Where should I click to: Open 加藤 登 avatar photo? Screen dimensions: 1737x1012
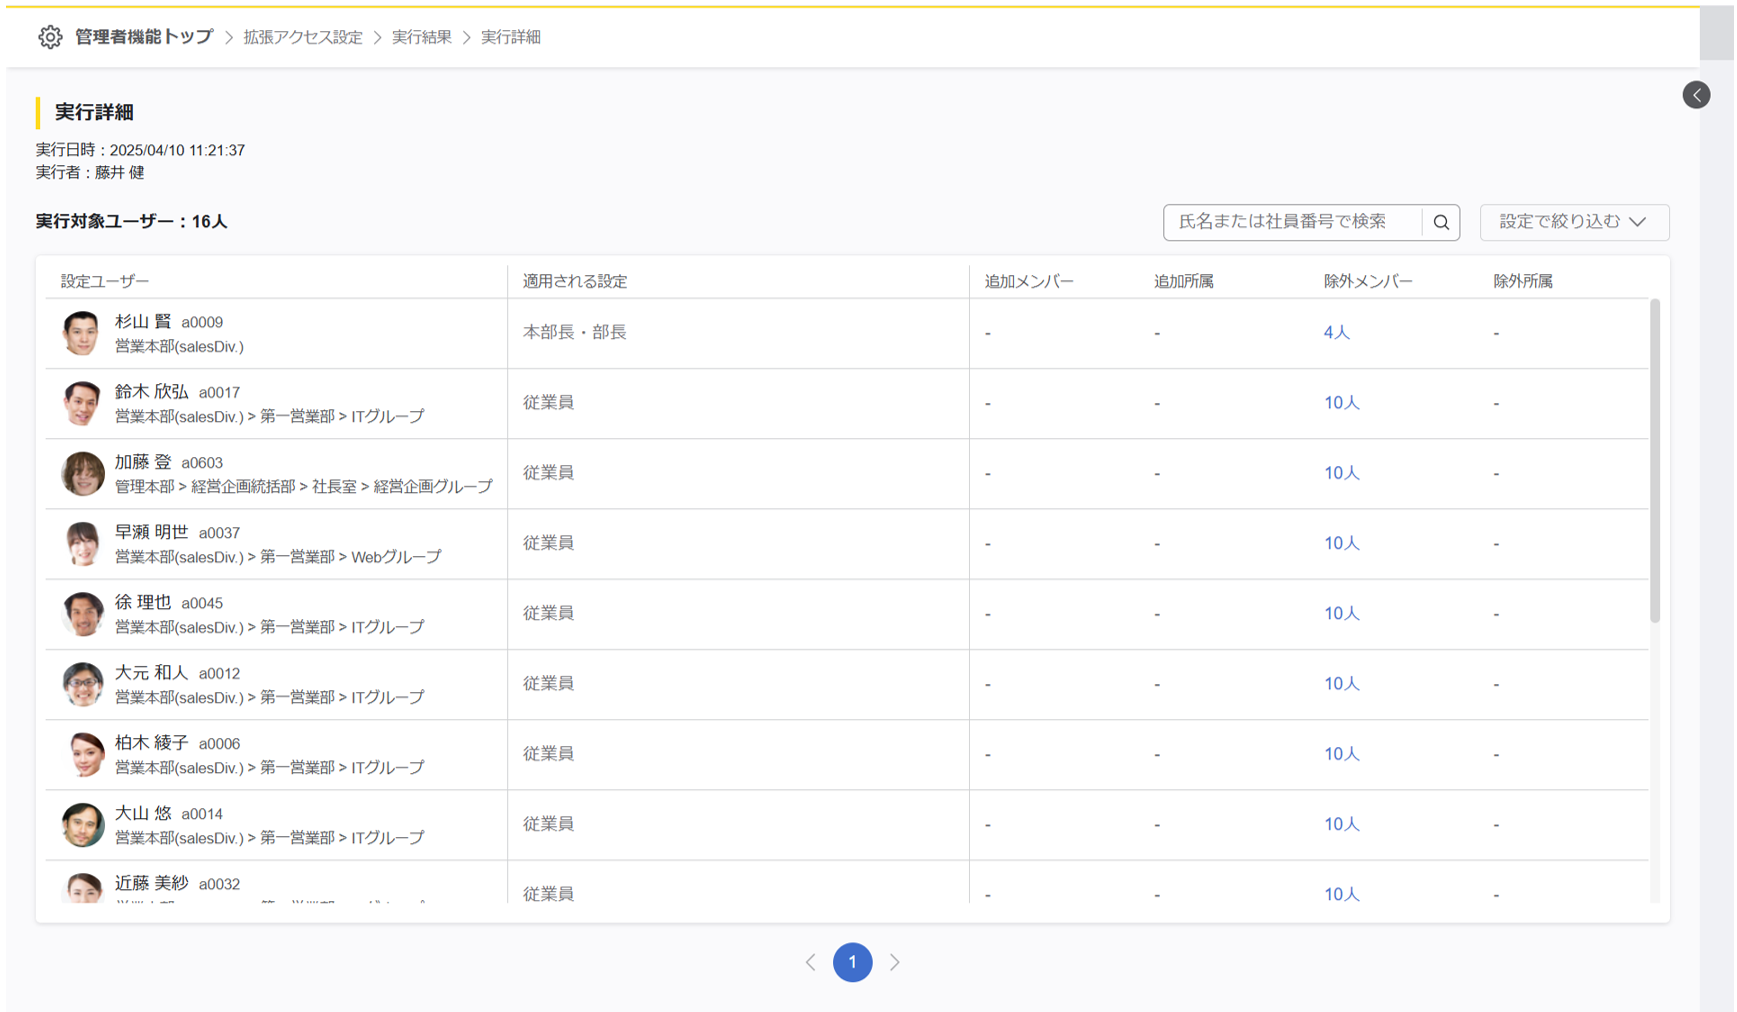point(82,473)
